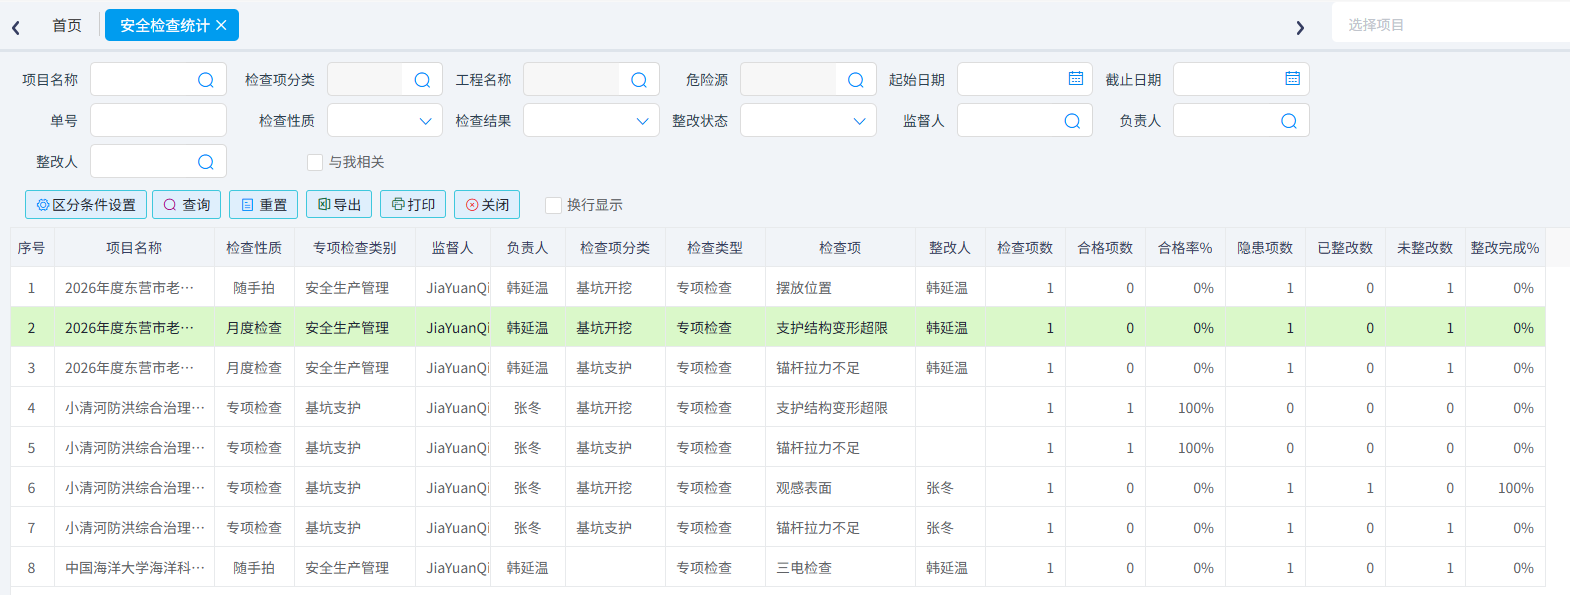Click 月度检查 in the highlighted row 2

tap(254, 328)
